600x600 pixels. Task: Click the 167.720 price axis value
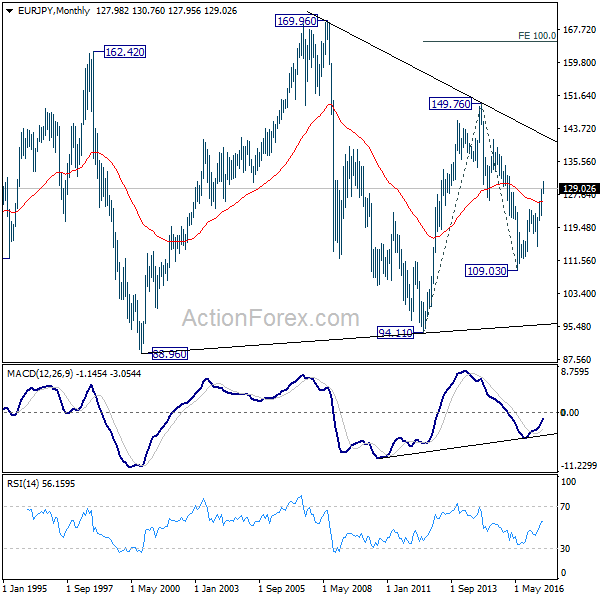579,30
